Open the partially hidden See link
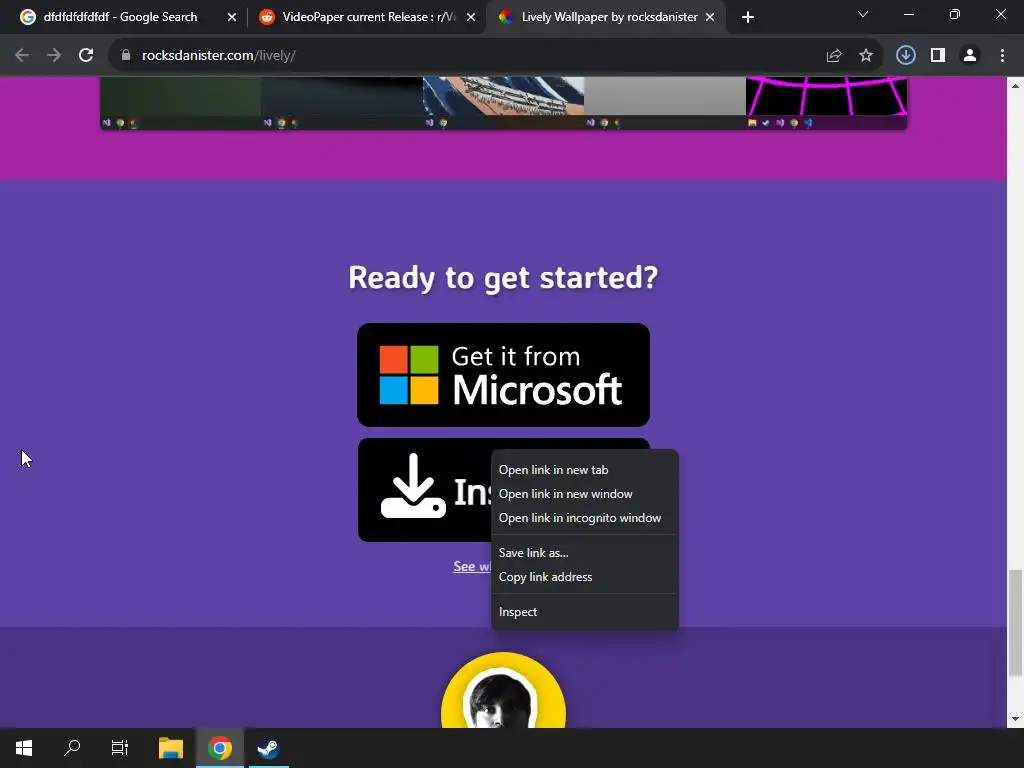 point(472,566)
